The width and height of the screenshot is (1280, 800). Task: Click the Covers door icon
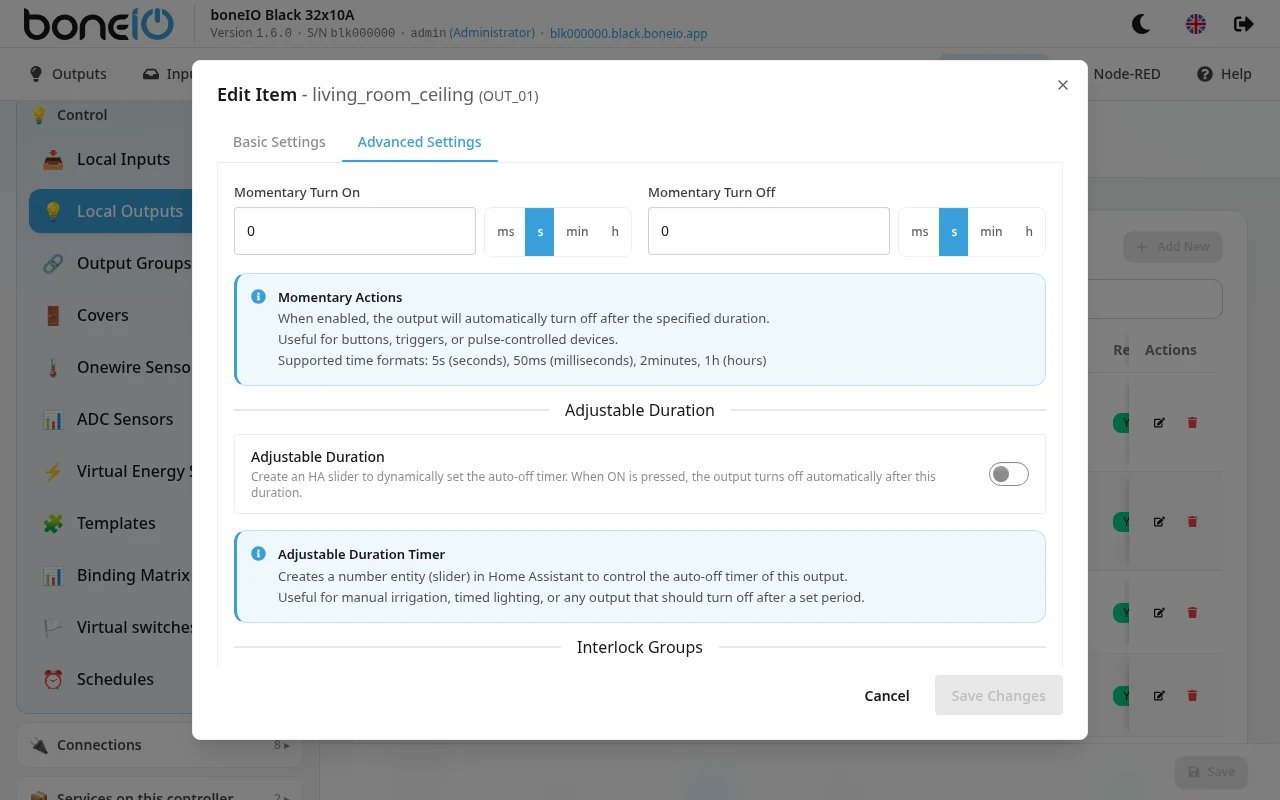coord(53,315)
